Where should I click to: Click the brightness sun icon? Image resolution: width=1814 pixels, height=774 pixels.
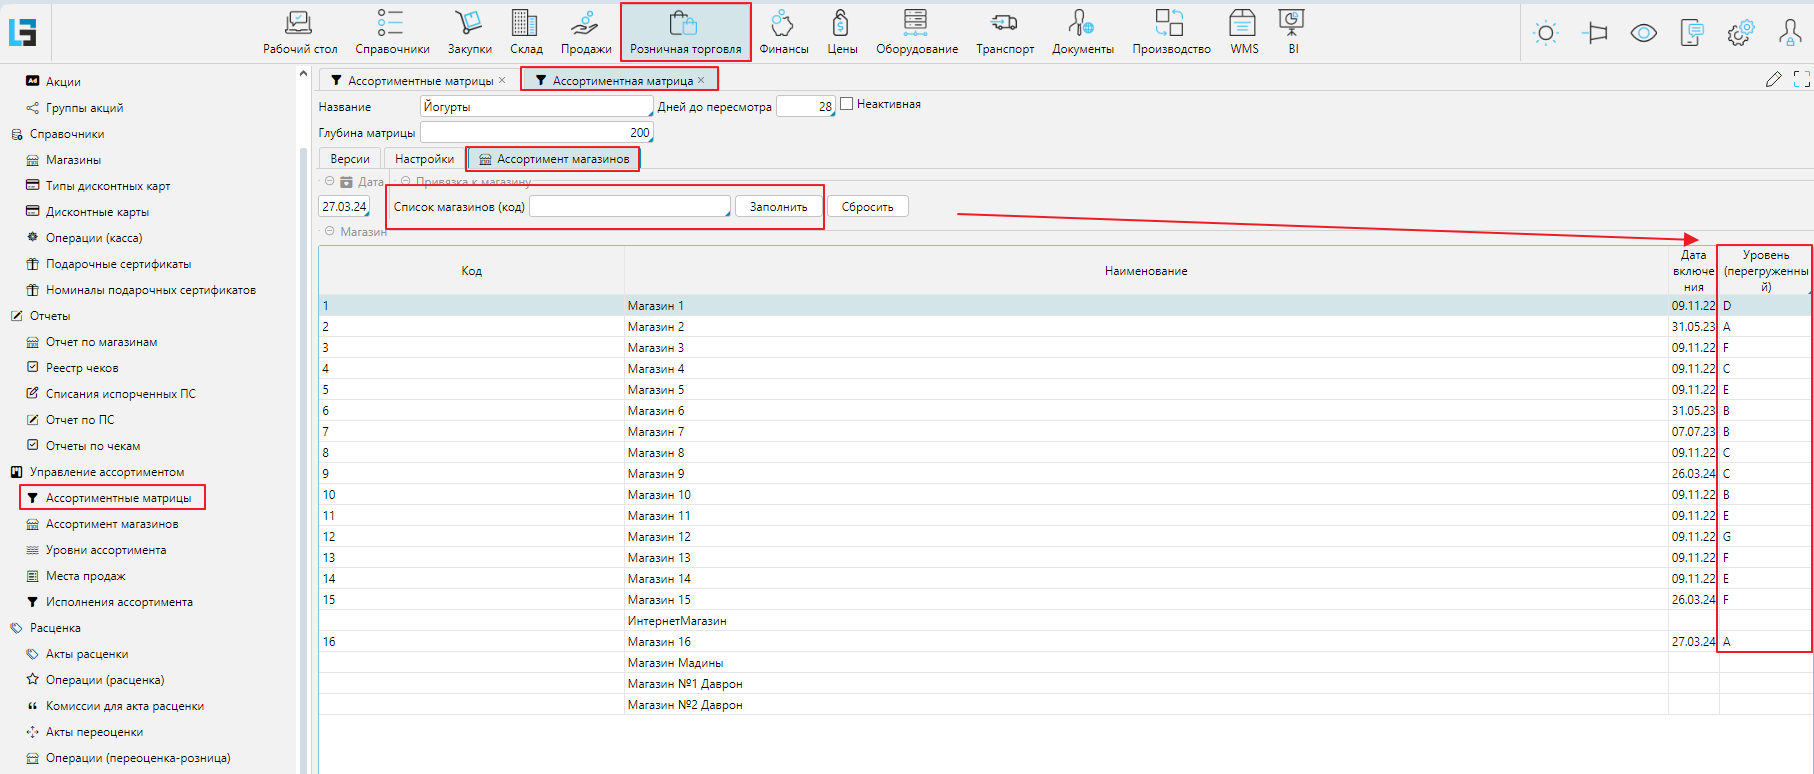[1546, 33]
